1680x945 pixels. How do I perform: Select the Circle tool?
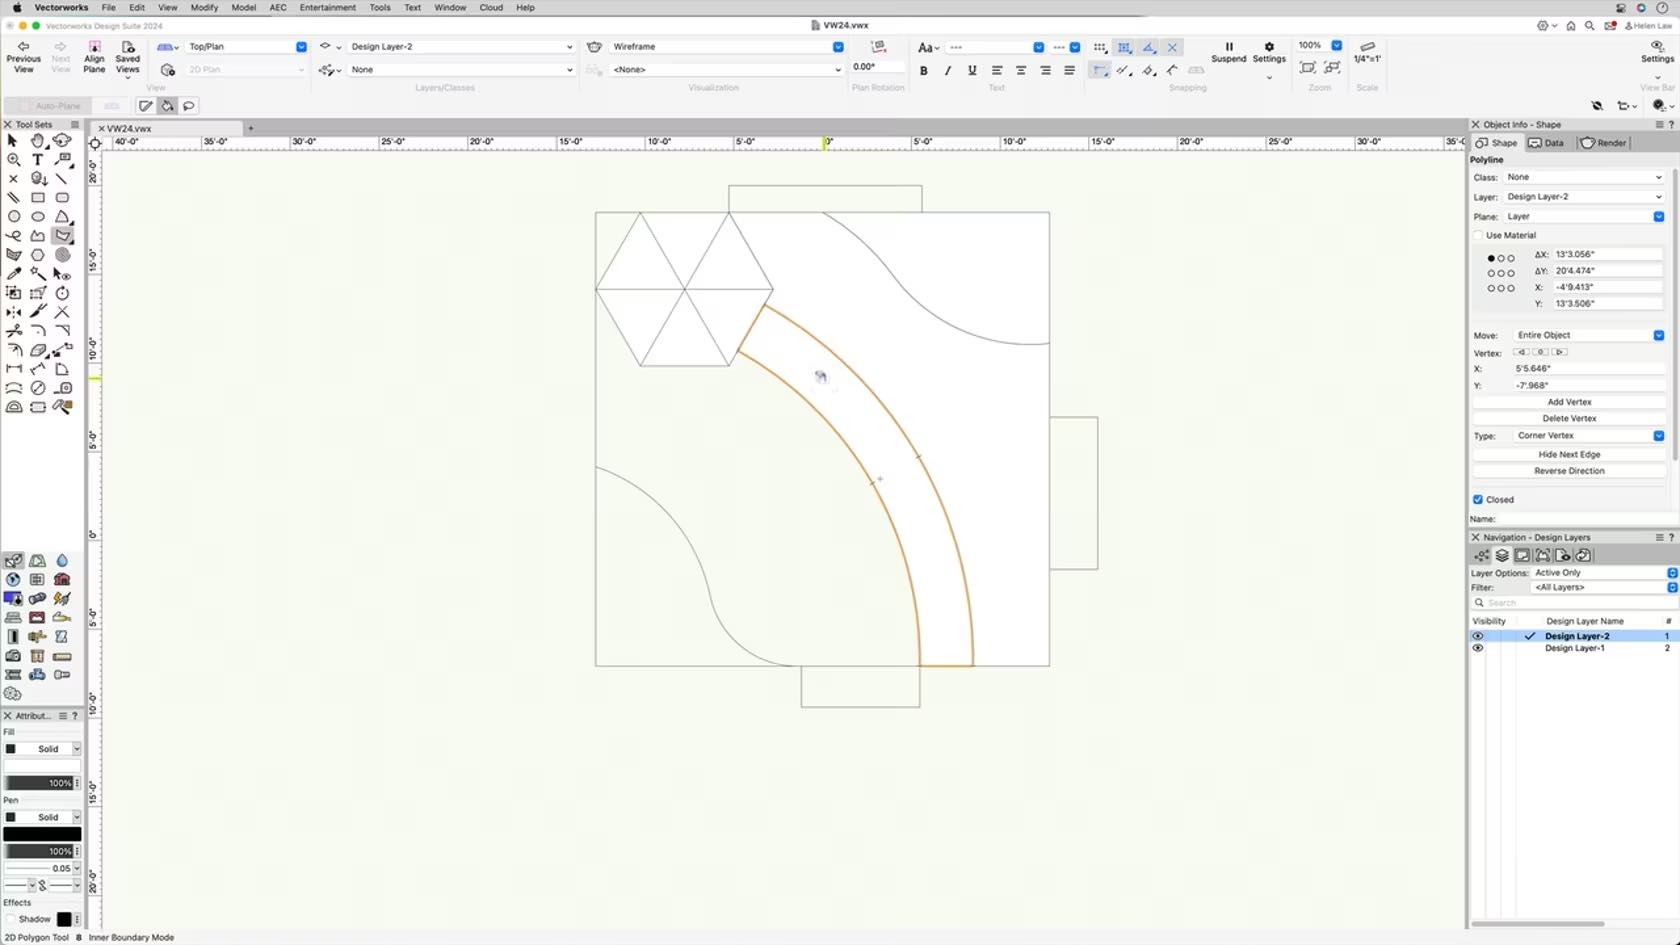point(13,217)
